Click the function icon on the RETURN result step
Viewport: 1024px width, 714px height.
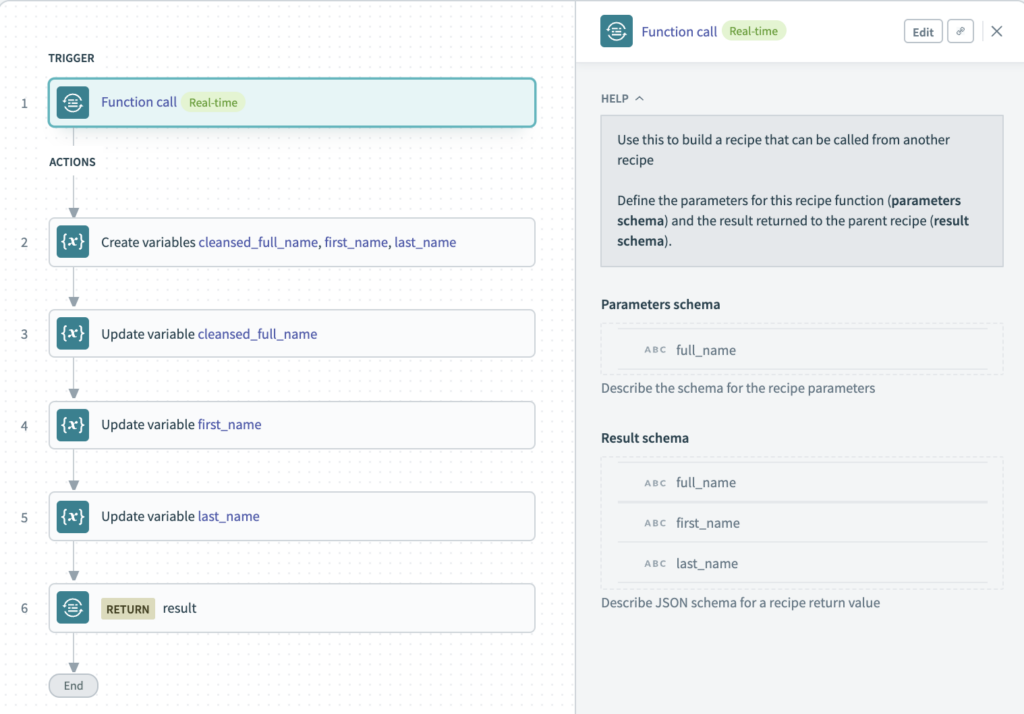72,608
